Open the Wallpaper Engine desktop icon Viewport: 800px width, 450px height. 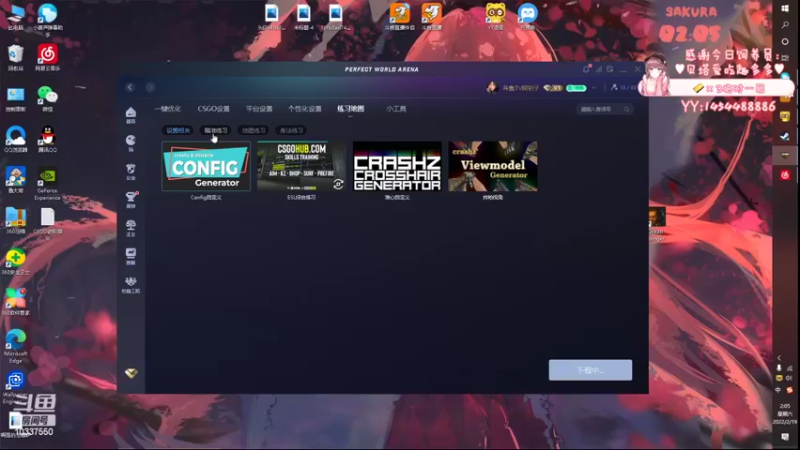coord(16,387)
